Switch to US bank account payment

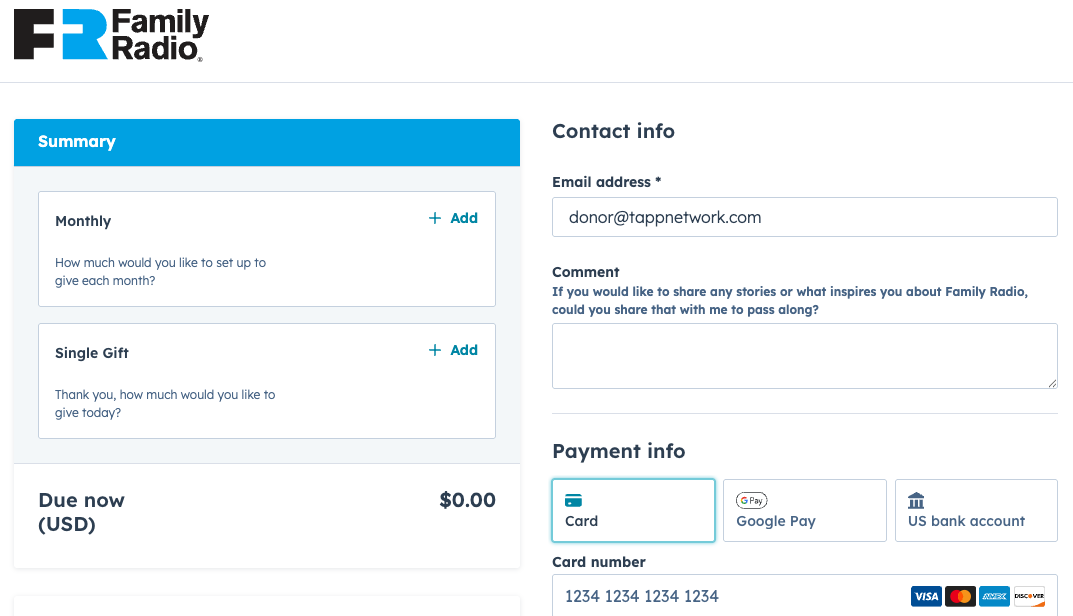pyautogui.click(x=976, y=510)
